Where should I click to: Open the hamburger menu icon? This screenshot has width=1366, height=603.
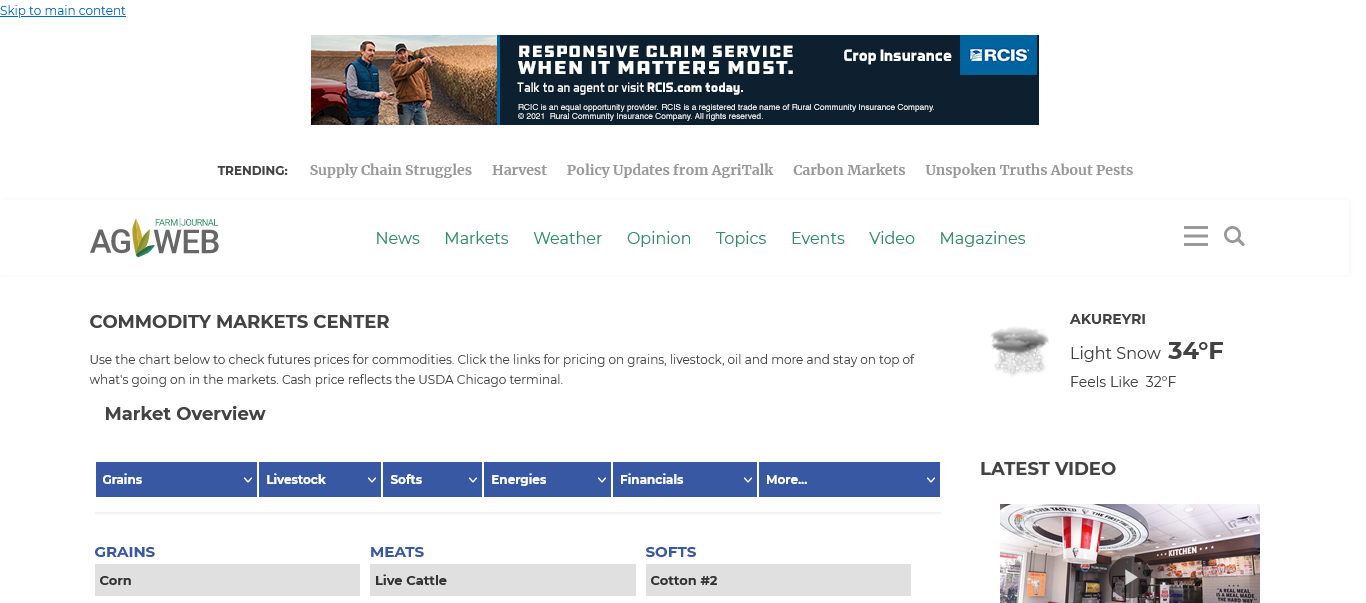[1195, 237]
